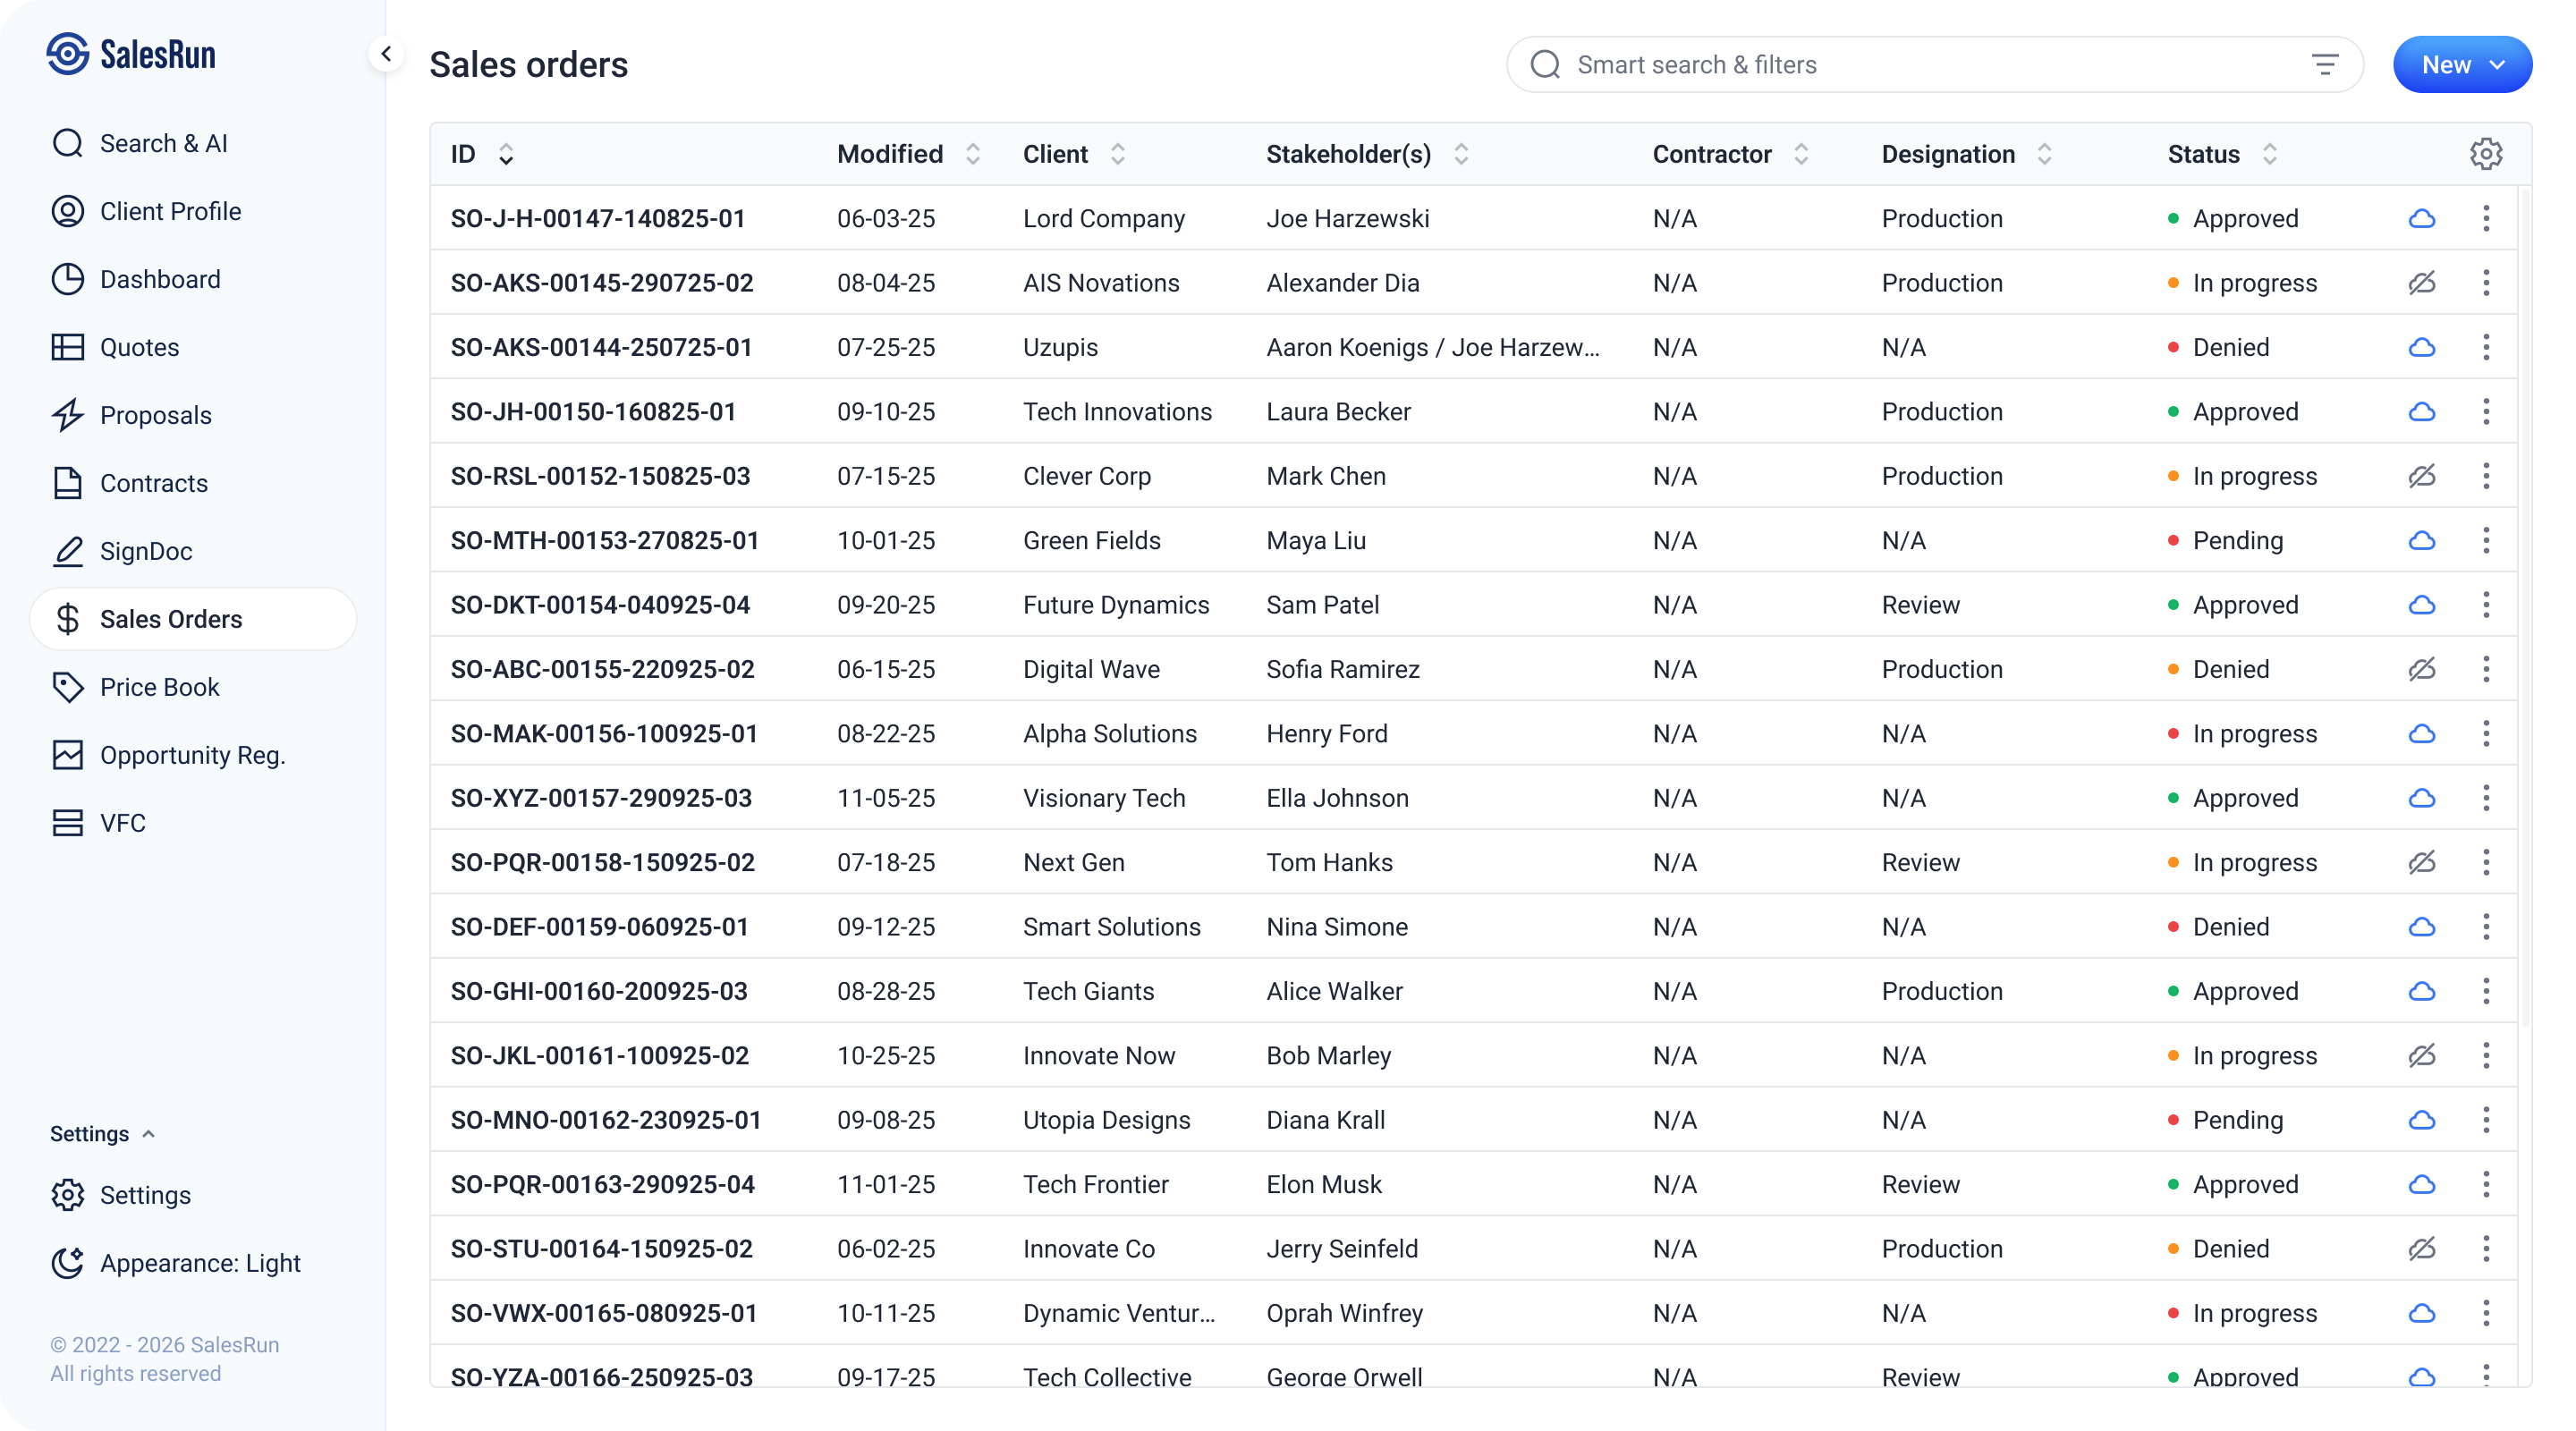Viewport: 2576px width, 1431px height.
Task: Open the SignDoc page
Action: (146, 551)
